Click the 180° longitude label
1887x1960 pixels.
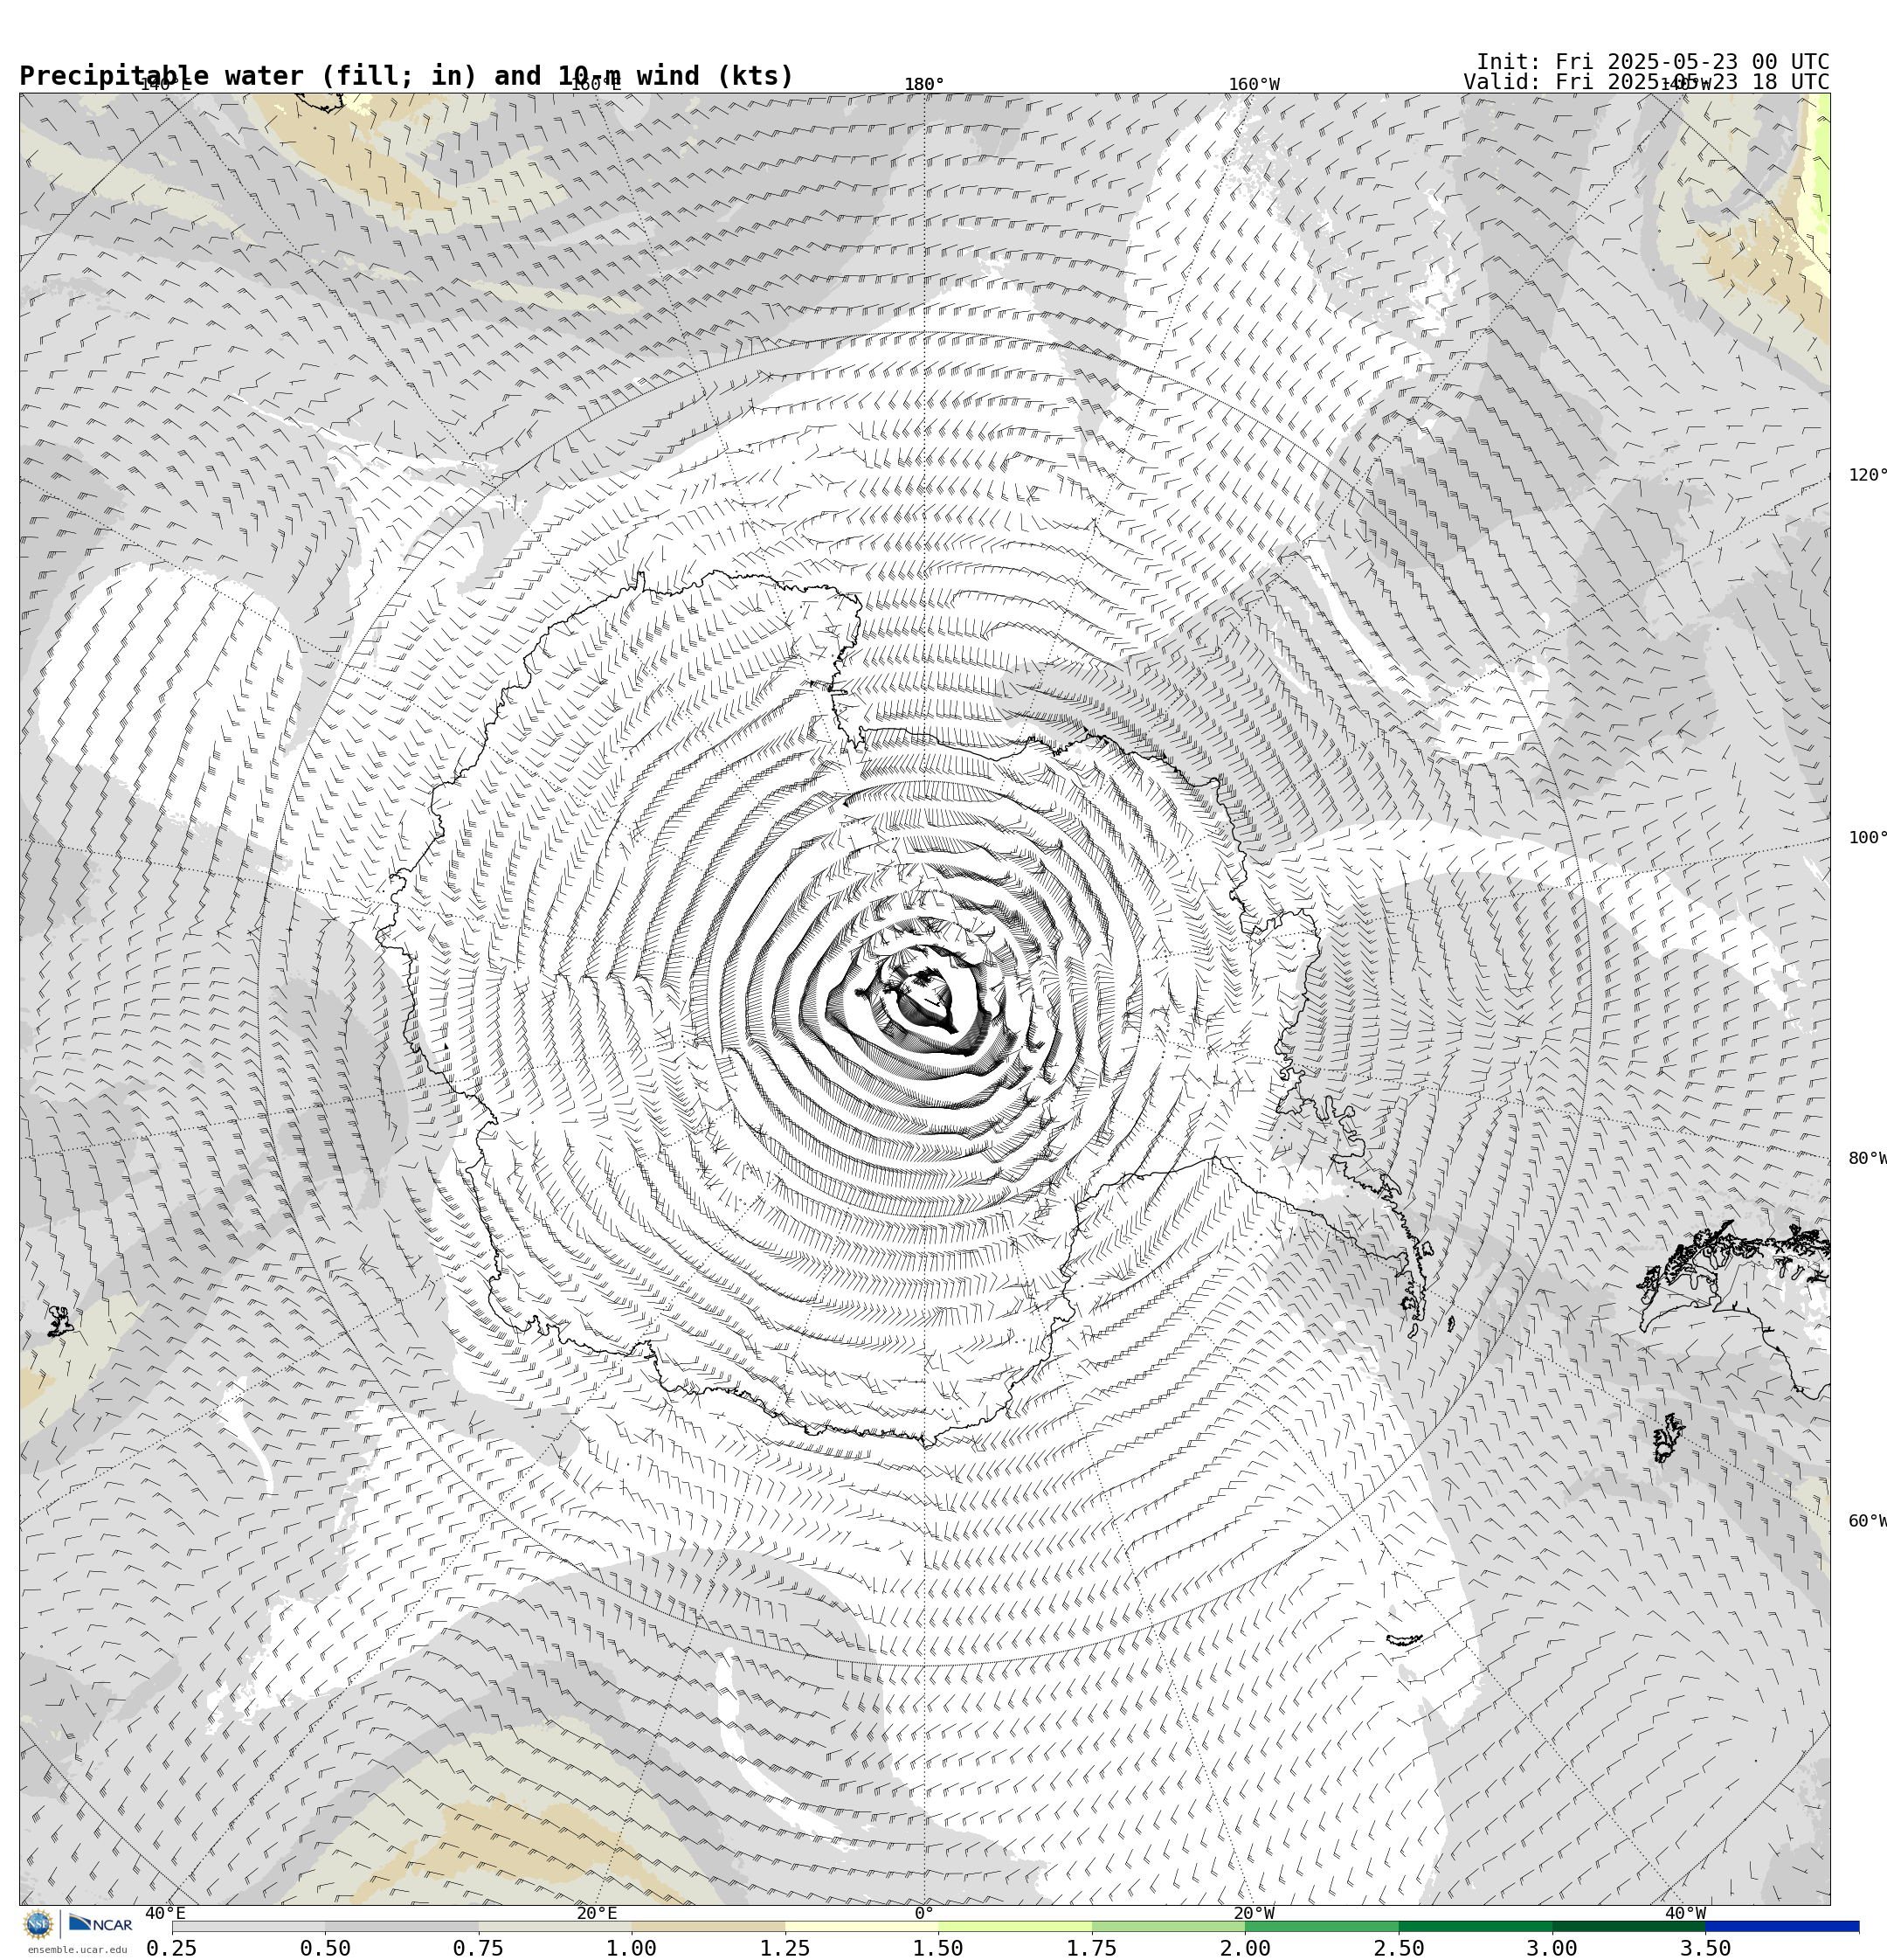pyautogui.click(x=924, y=84)
